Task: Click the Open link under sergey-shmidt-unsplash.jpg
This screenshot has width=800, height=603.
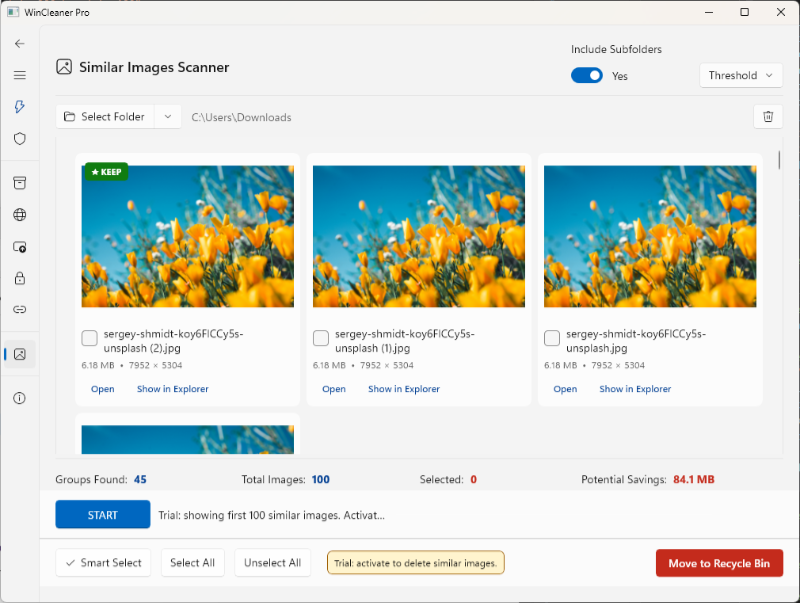Action: 565,389
